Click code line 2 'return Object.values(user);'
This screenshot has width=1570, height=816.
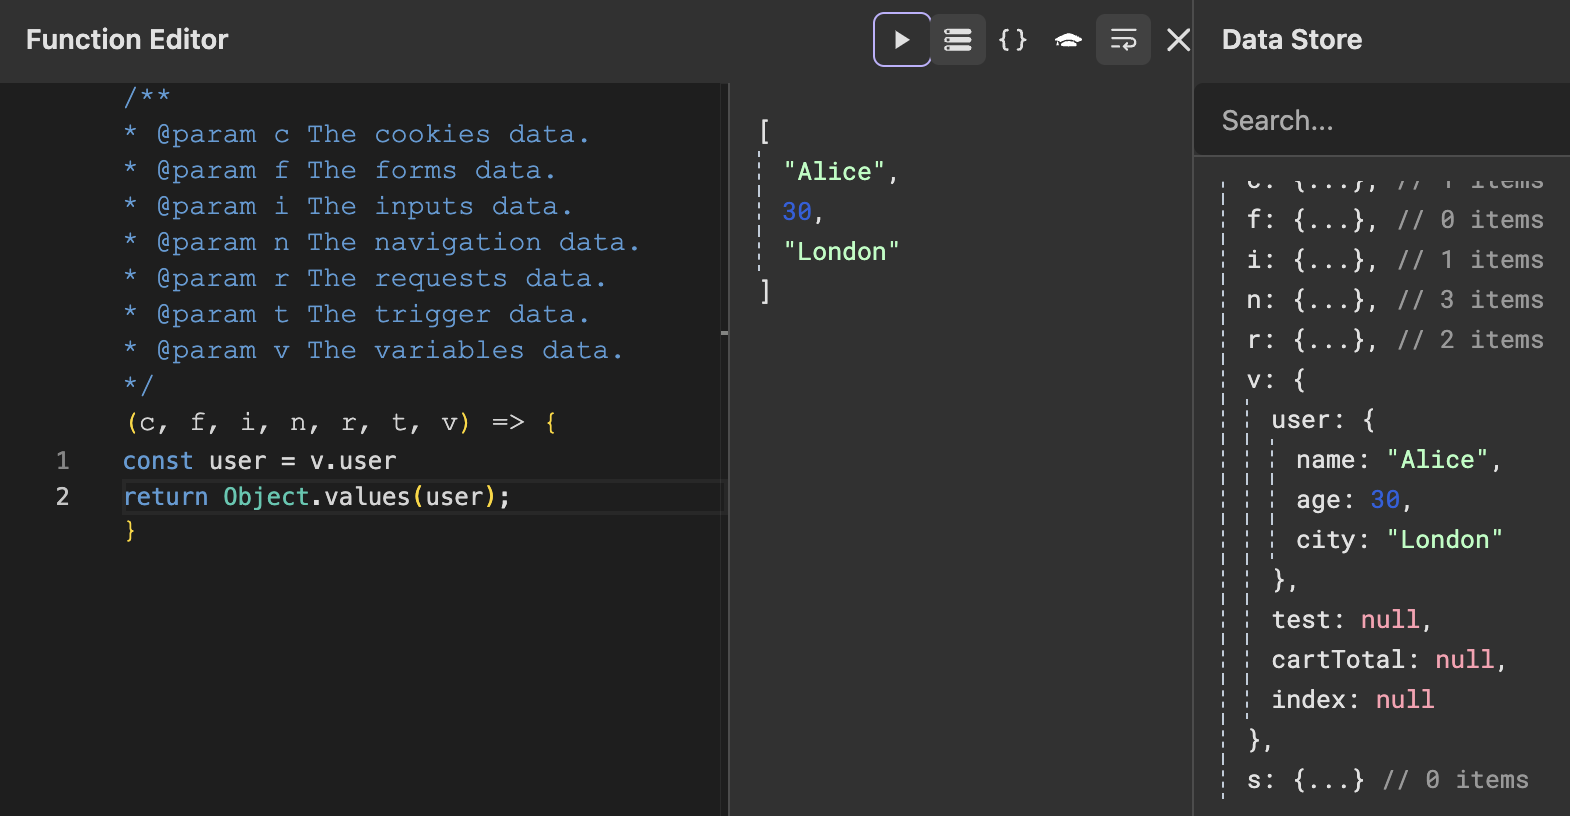[x=316, y=497]
